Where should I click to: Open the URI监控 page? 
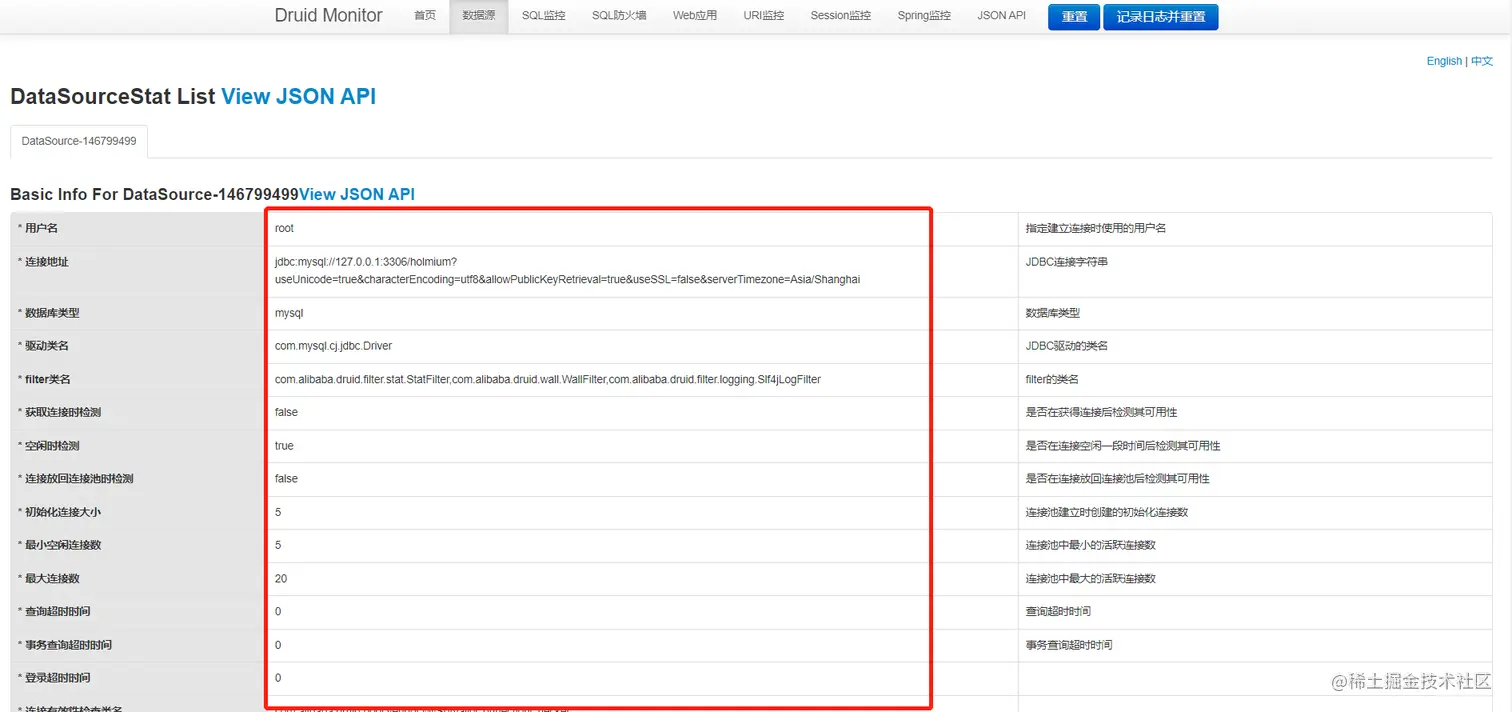pyautogui.click(x=764, y=16)
